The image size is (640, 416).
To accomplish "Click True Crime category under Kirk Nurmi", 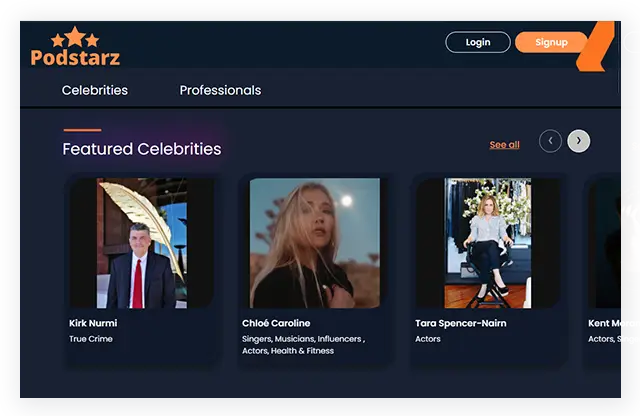I will pos(91,339).
